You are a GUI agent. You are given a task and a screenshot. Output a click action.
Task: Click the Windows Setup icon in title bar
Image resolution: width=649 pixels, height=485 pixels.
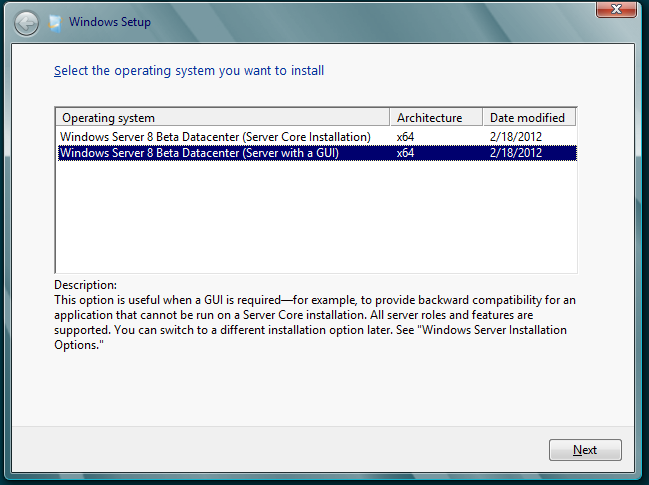(55, 23)
